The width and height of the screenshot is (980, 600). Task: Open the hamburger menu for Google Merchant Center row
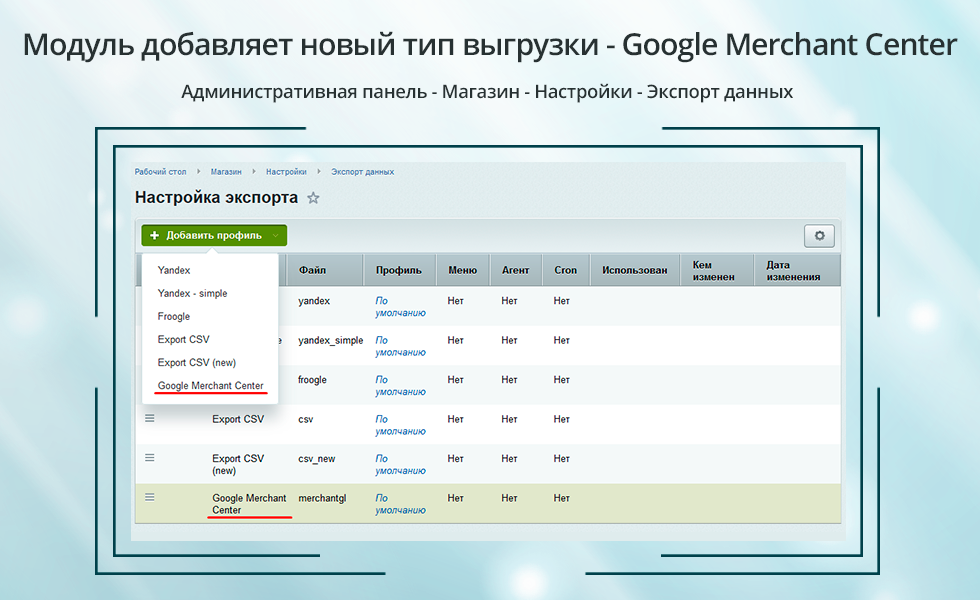point(150,497)
